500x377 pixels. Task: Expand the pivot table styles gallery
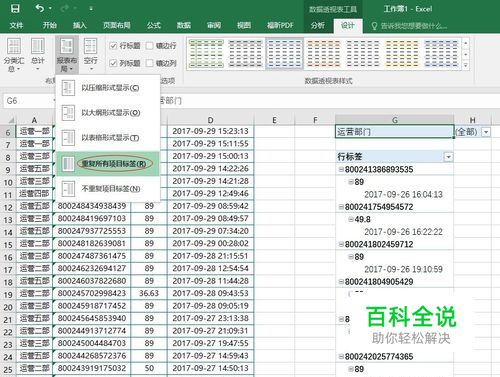pos(466,65)
